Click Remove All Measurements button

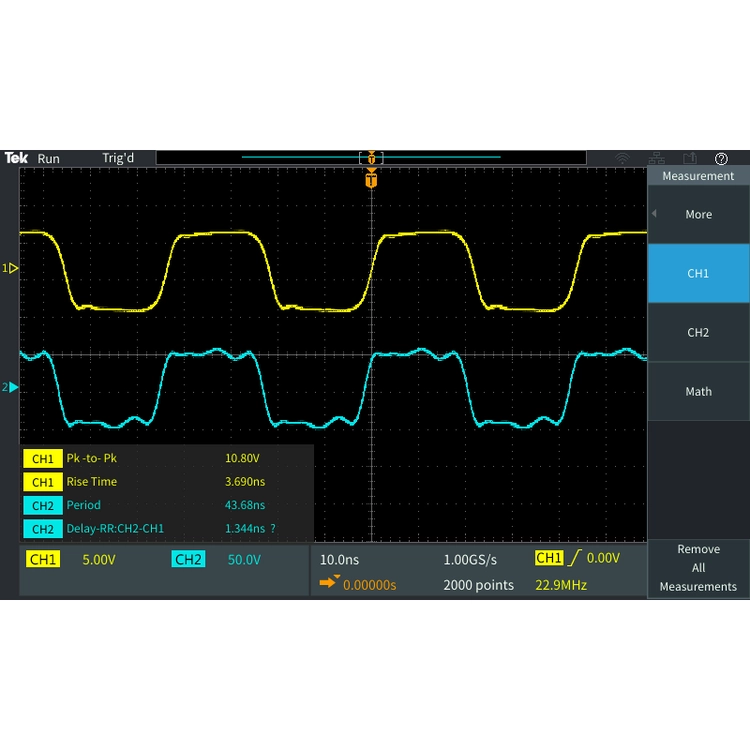[698, 568]
